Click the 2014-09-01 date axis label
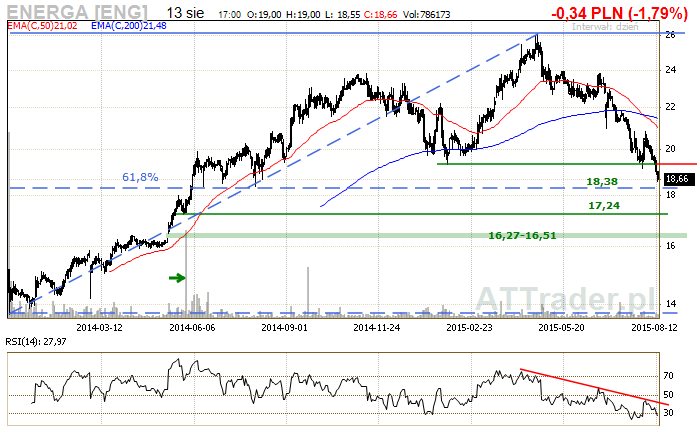Viewport: 700px width, 431px height. [x=284, y=327]
